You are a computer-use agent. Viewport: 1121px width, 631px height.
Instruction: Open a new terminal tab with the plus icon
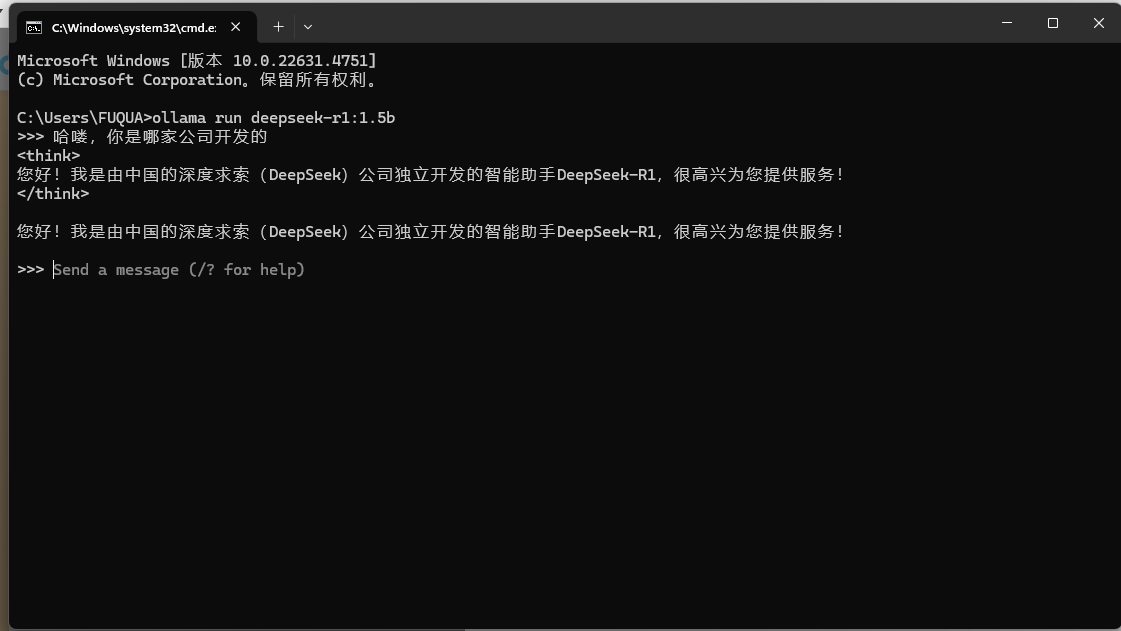click(x=278, y=27)
